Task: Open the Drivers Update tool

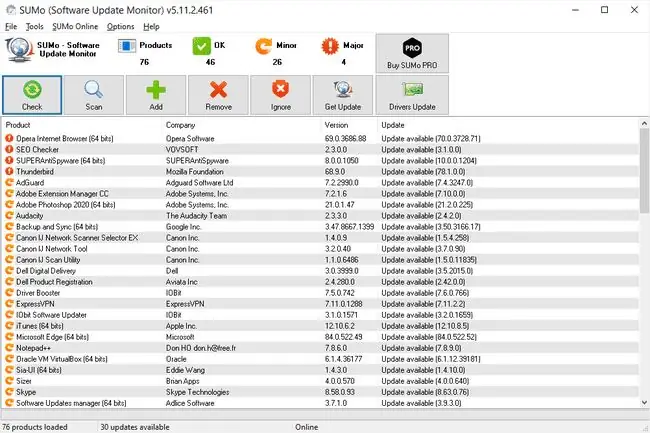Action: point(412,95)
